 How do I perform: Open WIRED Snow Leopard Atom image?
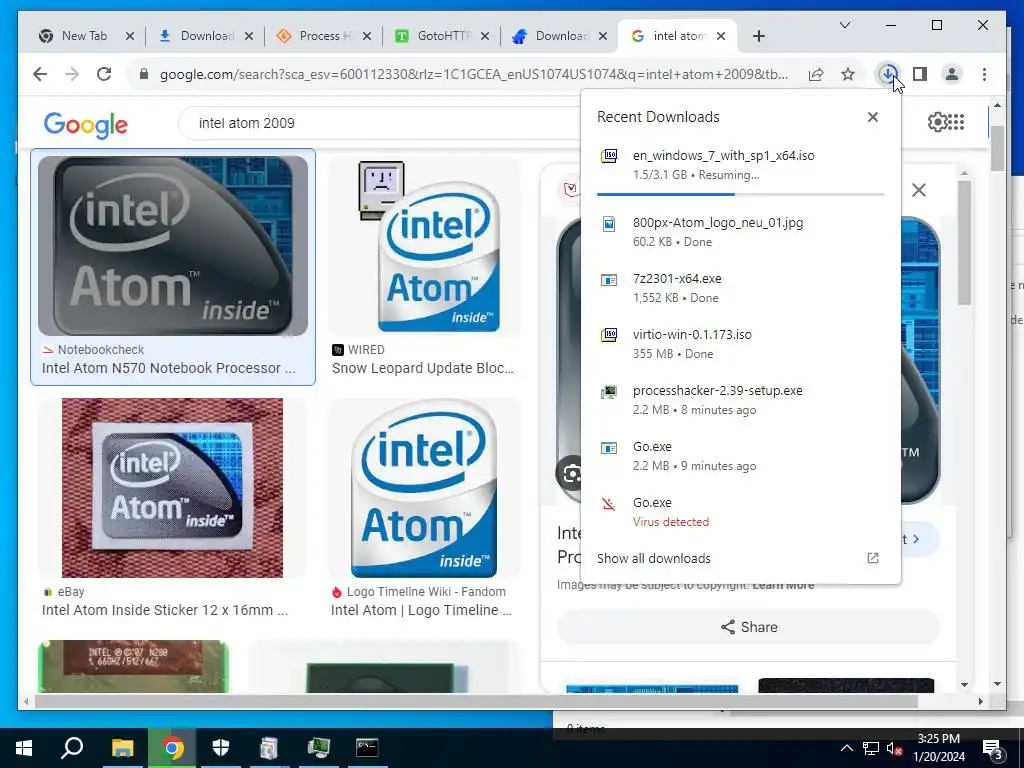click(424, 246)
